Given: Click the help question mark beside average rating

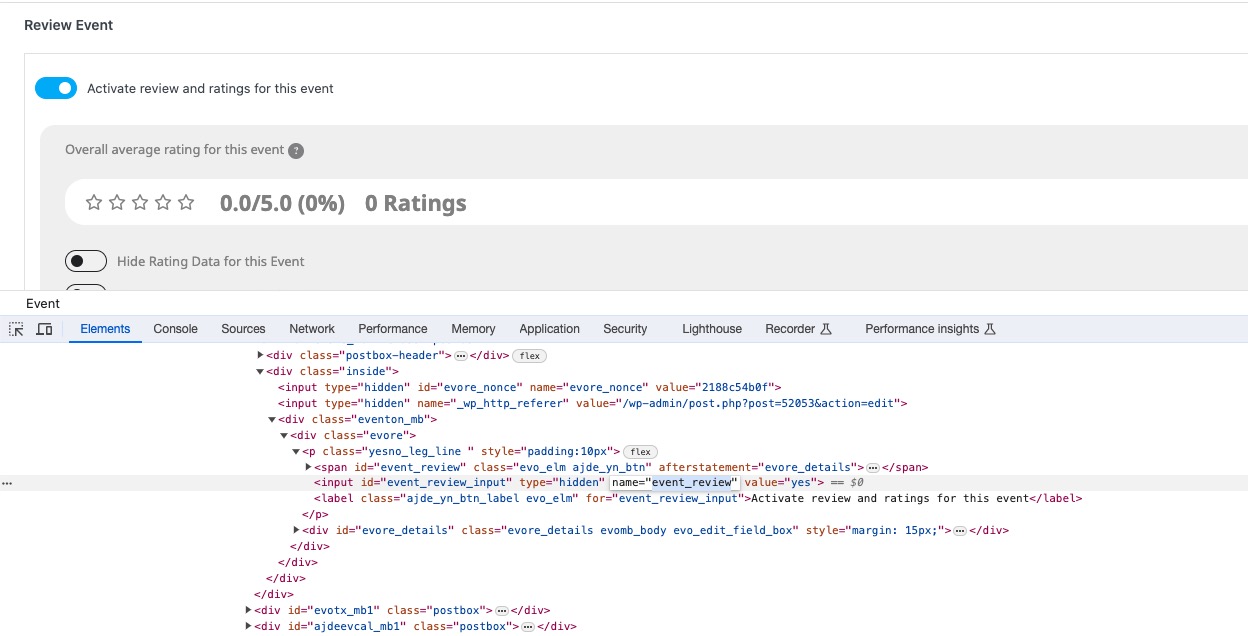Looking at the screenshot, I should pyautogui.click(x=296, y=151).
